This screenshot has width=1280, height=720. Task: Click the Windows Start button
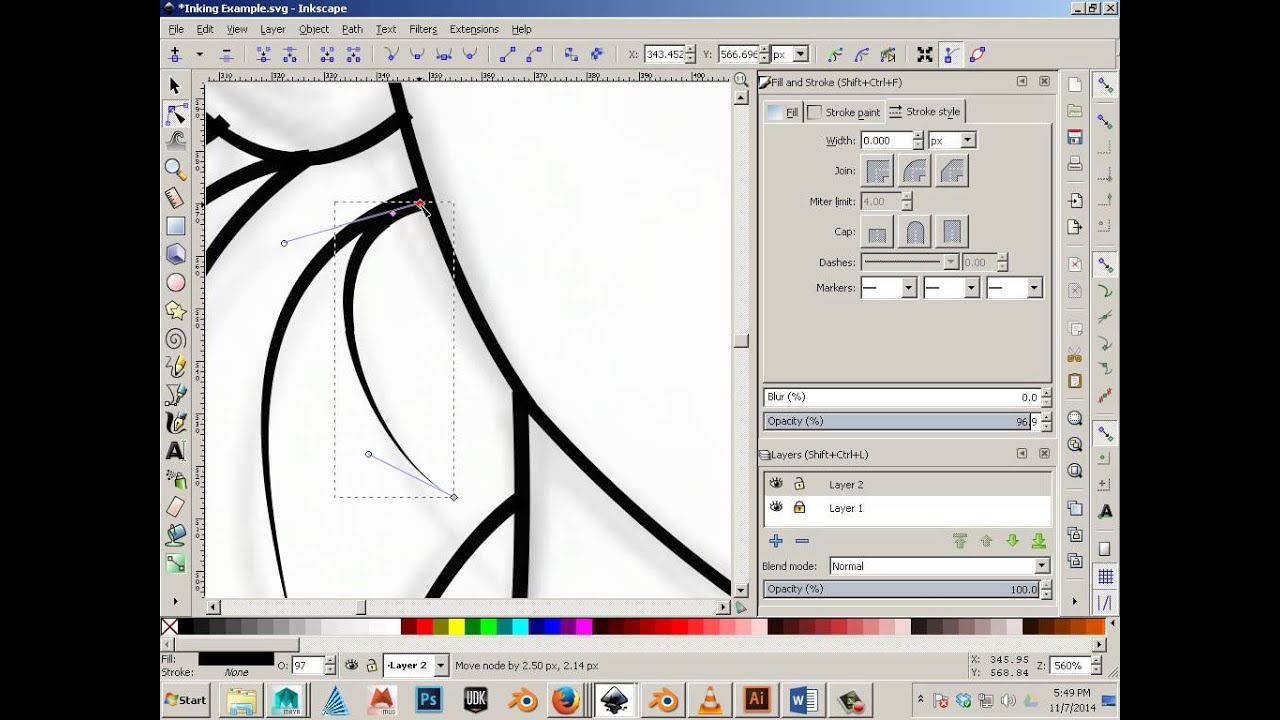click(186, 700)
